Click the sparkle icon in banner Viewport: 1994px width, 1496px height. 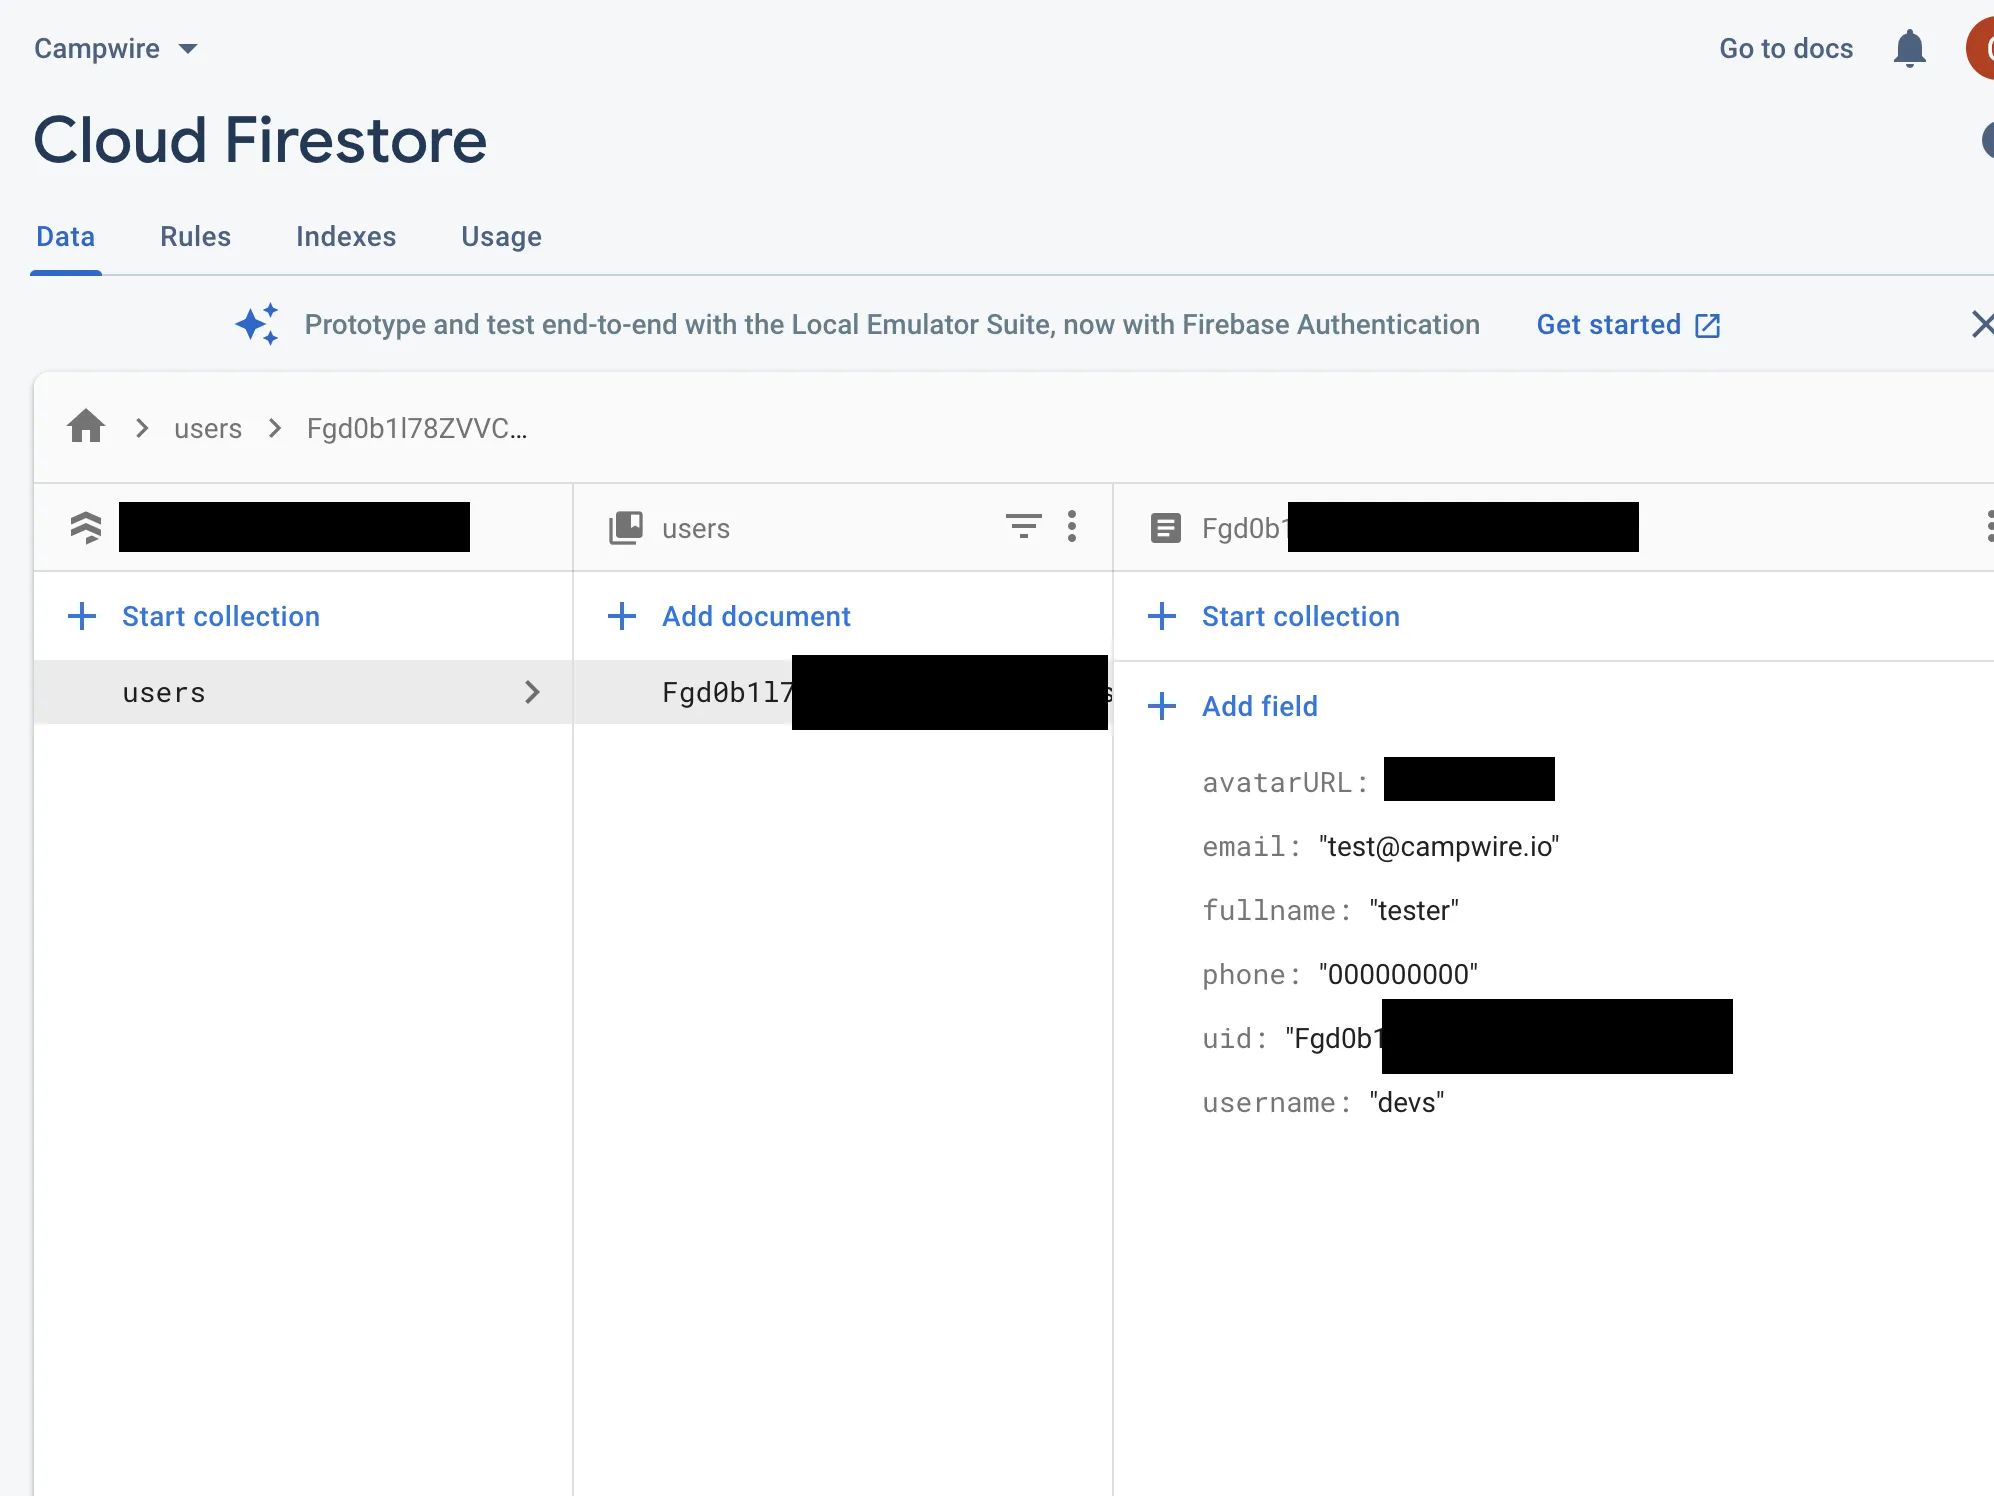point(257,324)
